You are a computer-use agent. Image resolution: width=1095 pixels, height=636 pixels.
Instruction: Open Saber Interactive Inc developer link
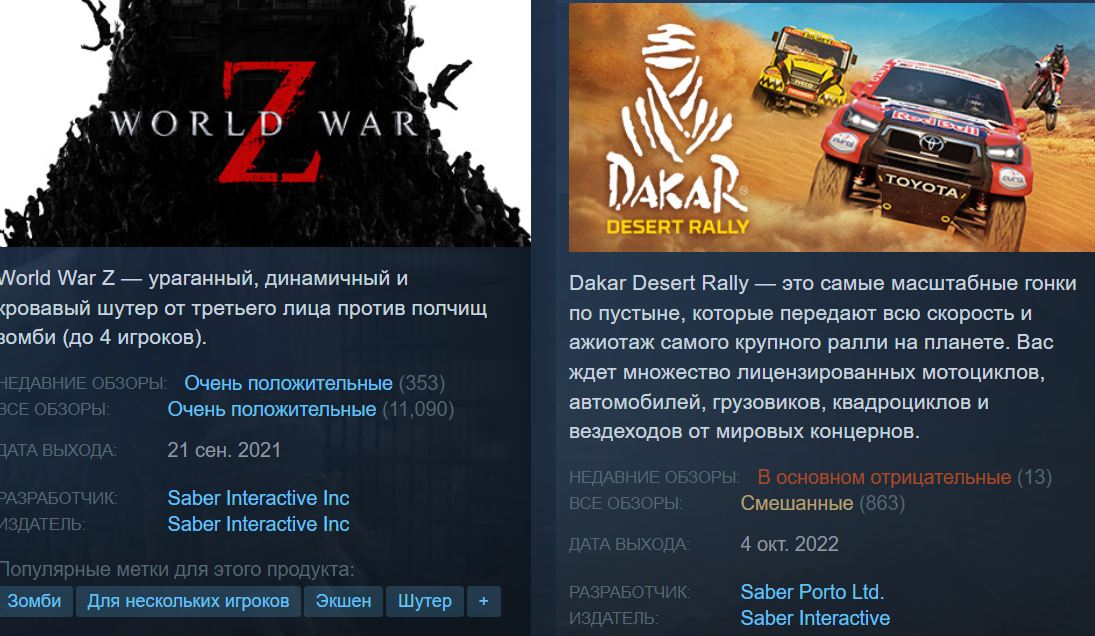coord(258,498)
